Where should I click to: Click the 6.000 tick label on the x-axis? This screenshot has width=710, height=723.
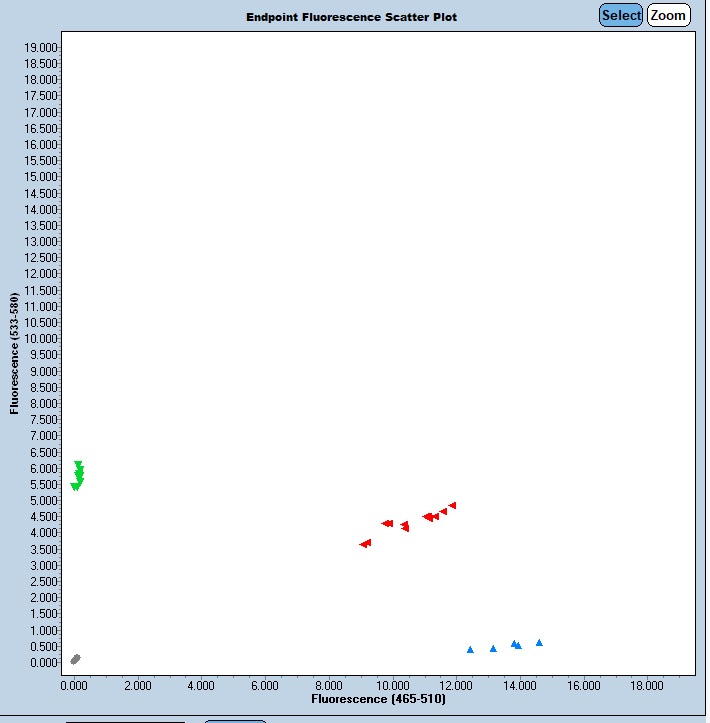(x=265, y=686)
